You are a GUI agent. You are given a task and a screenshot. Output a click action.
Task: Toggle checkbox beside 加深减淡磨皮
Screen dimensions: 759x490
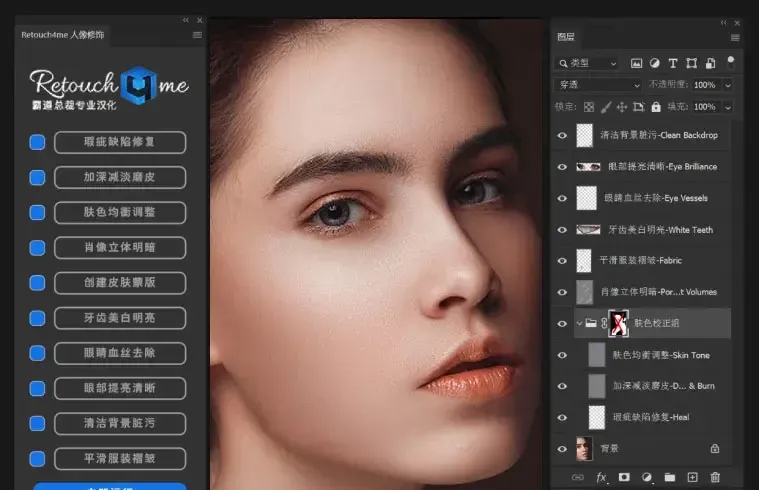[x=37, y=177]
